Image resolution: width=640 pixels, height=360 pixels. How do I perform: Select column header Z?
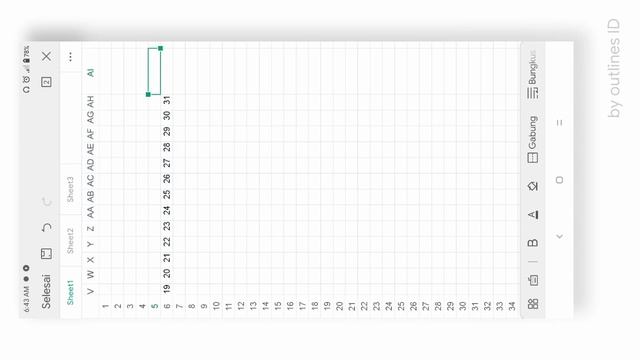click(91, 228)
